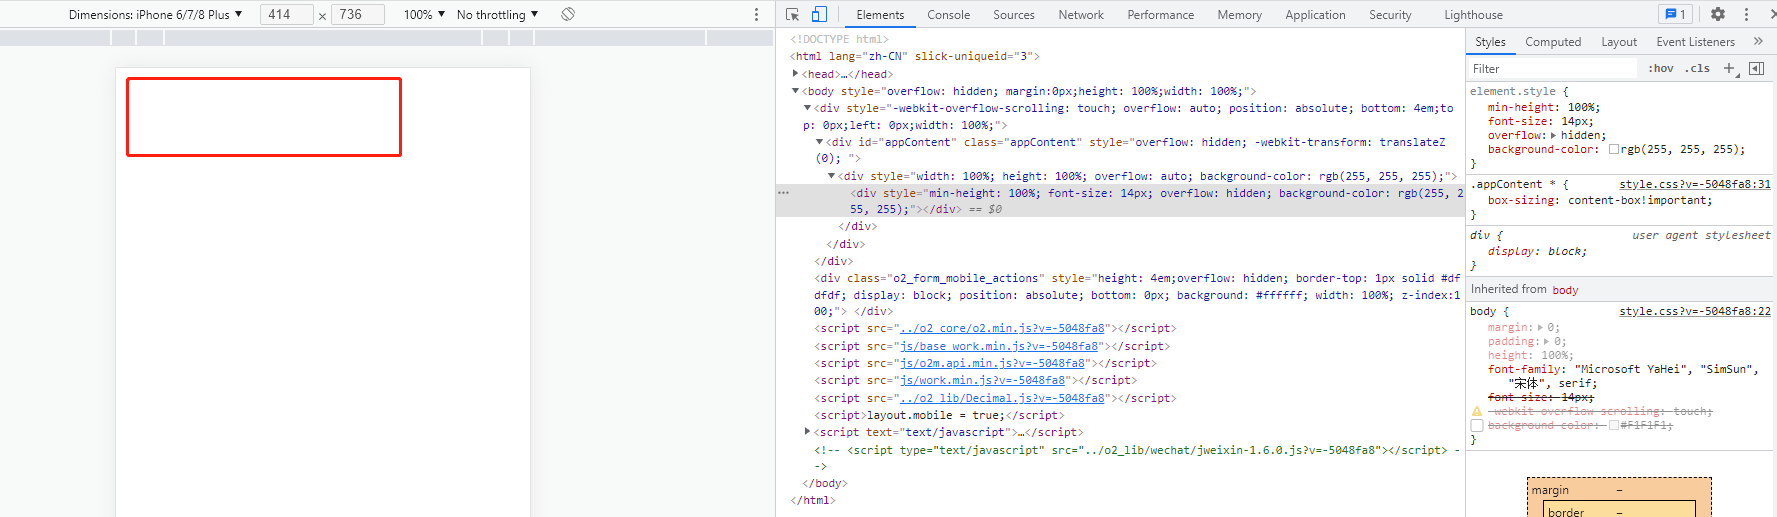Open the Computed styles tab
This screenshot has width=1777, height=517.
1552,41
